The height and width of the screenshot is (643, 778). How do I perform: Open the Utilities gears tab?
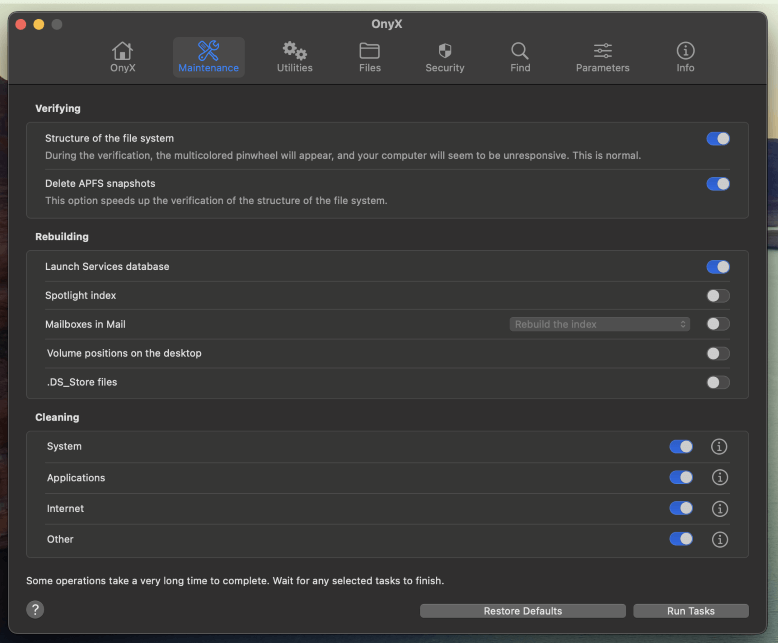click(295, 57)
